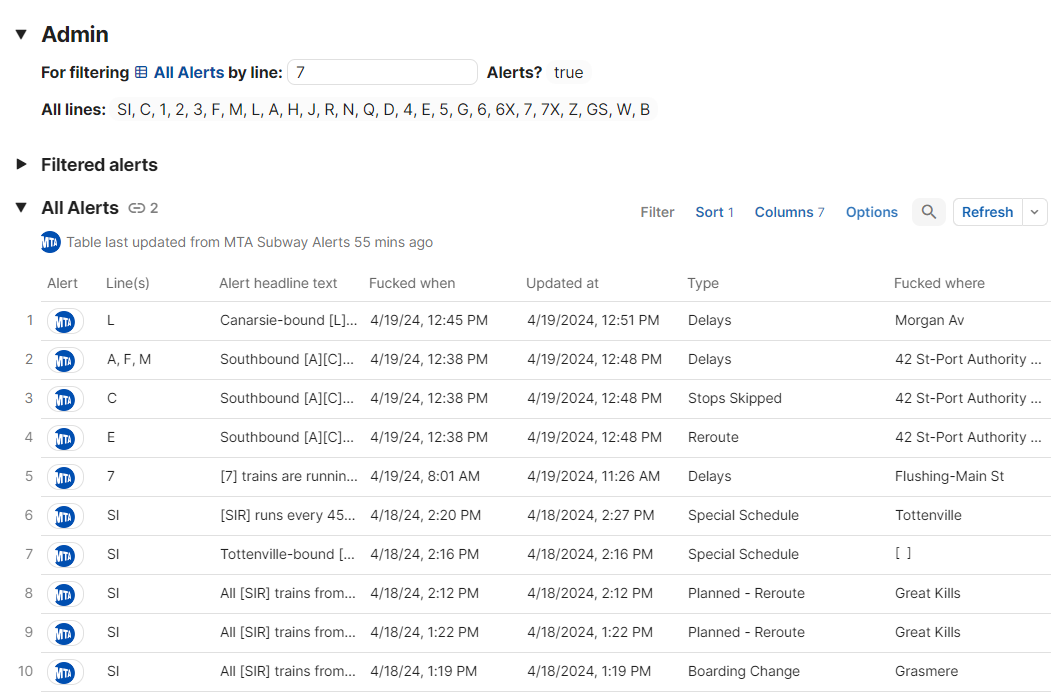Expand the Filtered alerts section

tap(21, 165)
